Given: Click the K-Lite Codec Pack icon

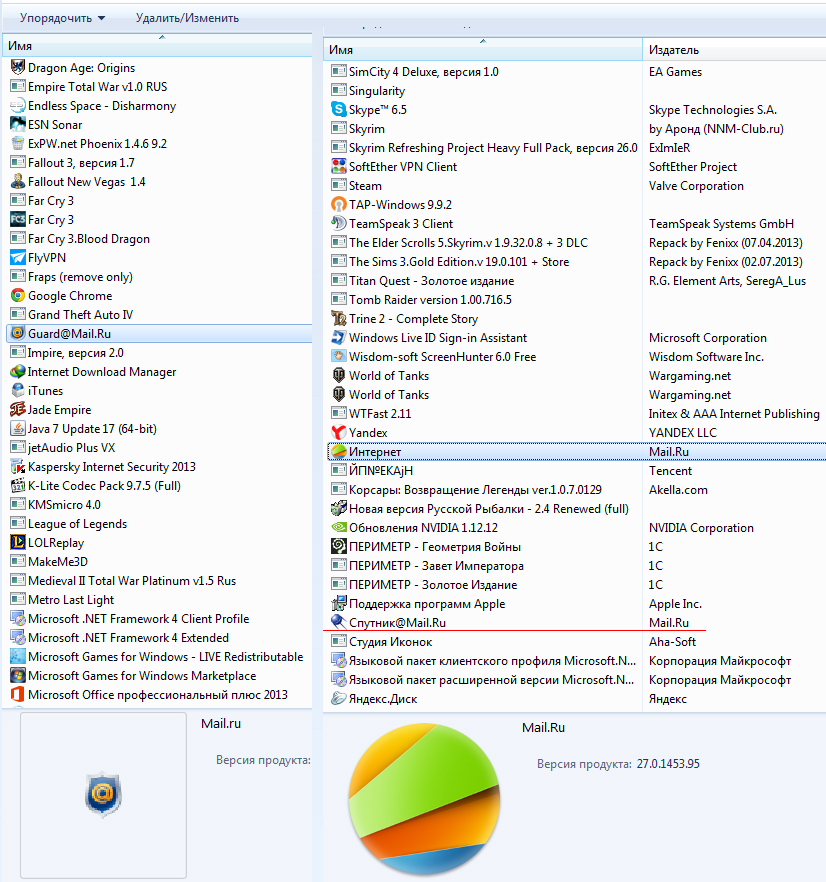Looking at the screenshot, I should [18, 485].
